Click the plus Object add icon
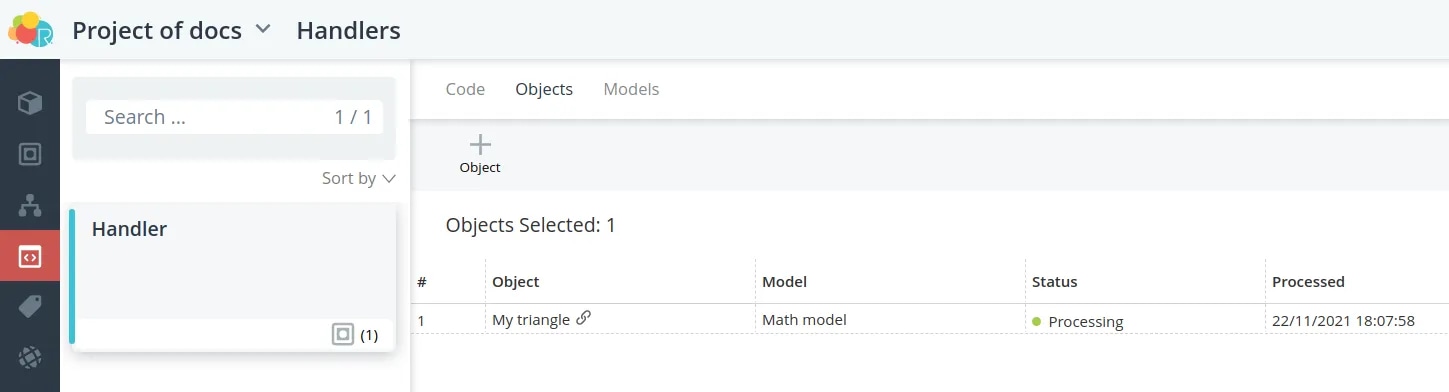 [x=480, y=145]
